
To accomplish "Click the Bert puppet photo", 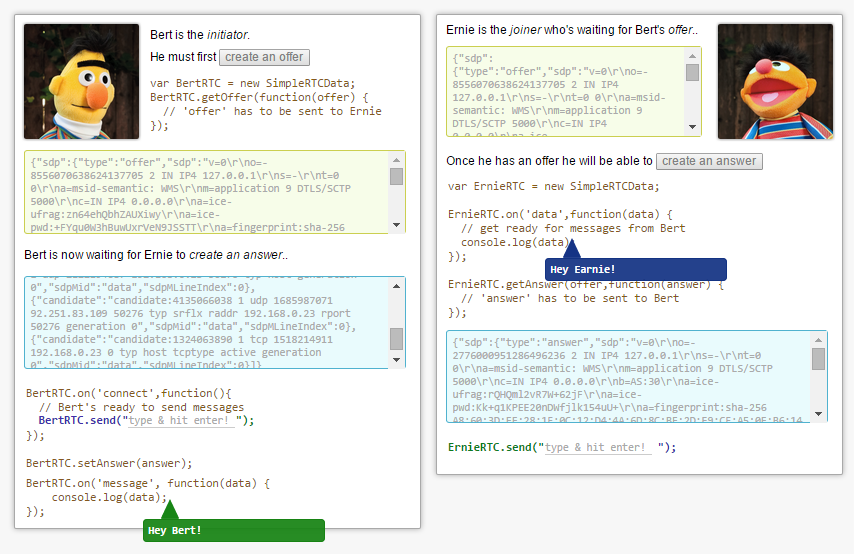I will point(81,81).
